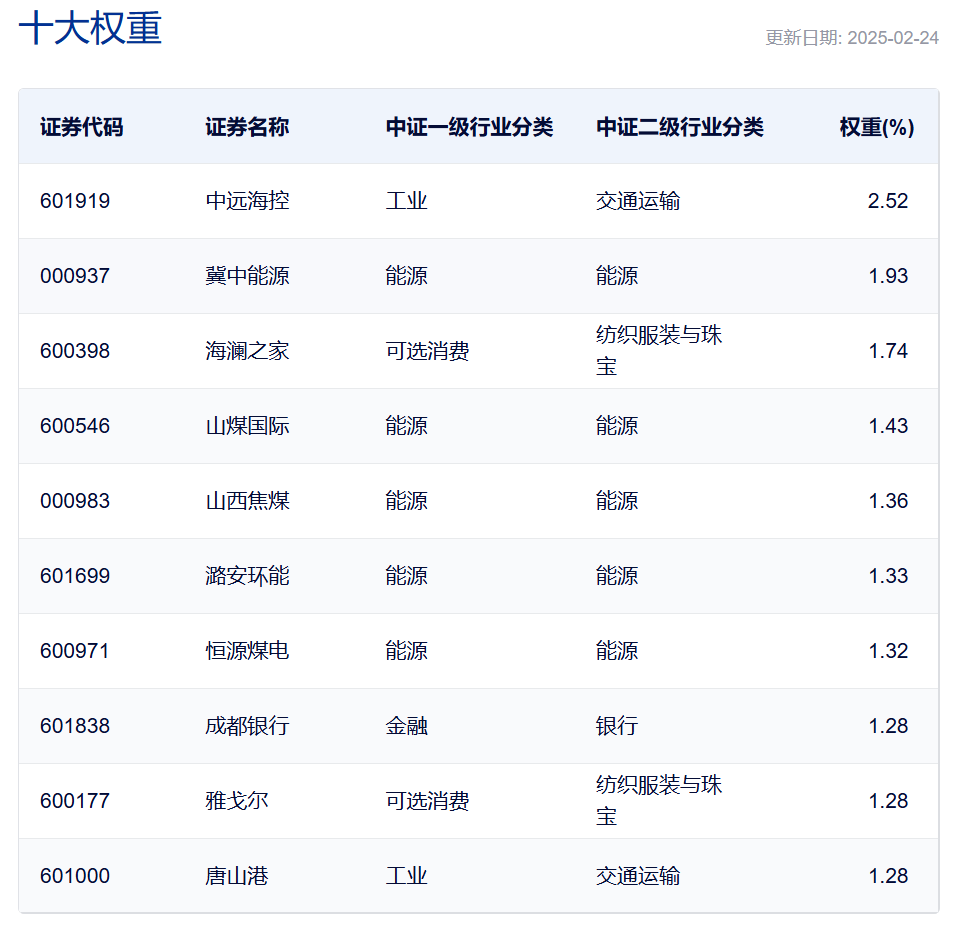955x925 pixels.
Task: Click the 证券名称 column header
Action: click(247, 127)
